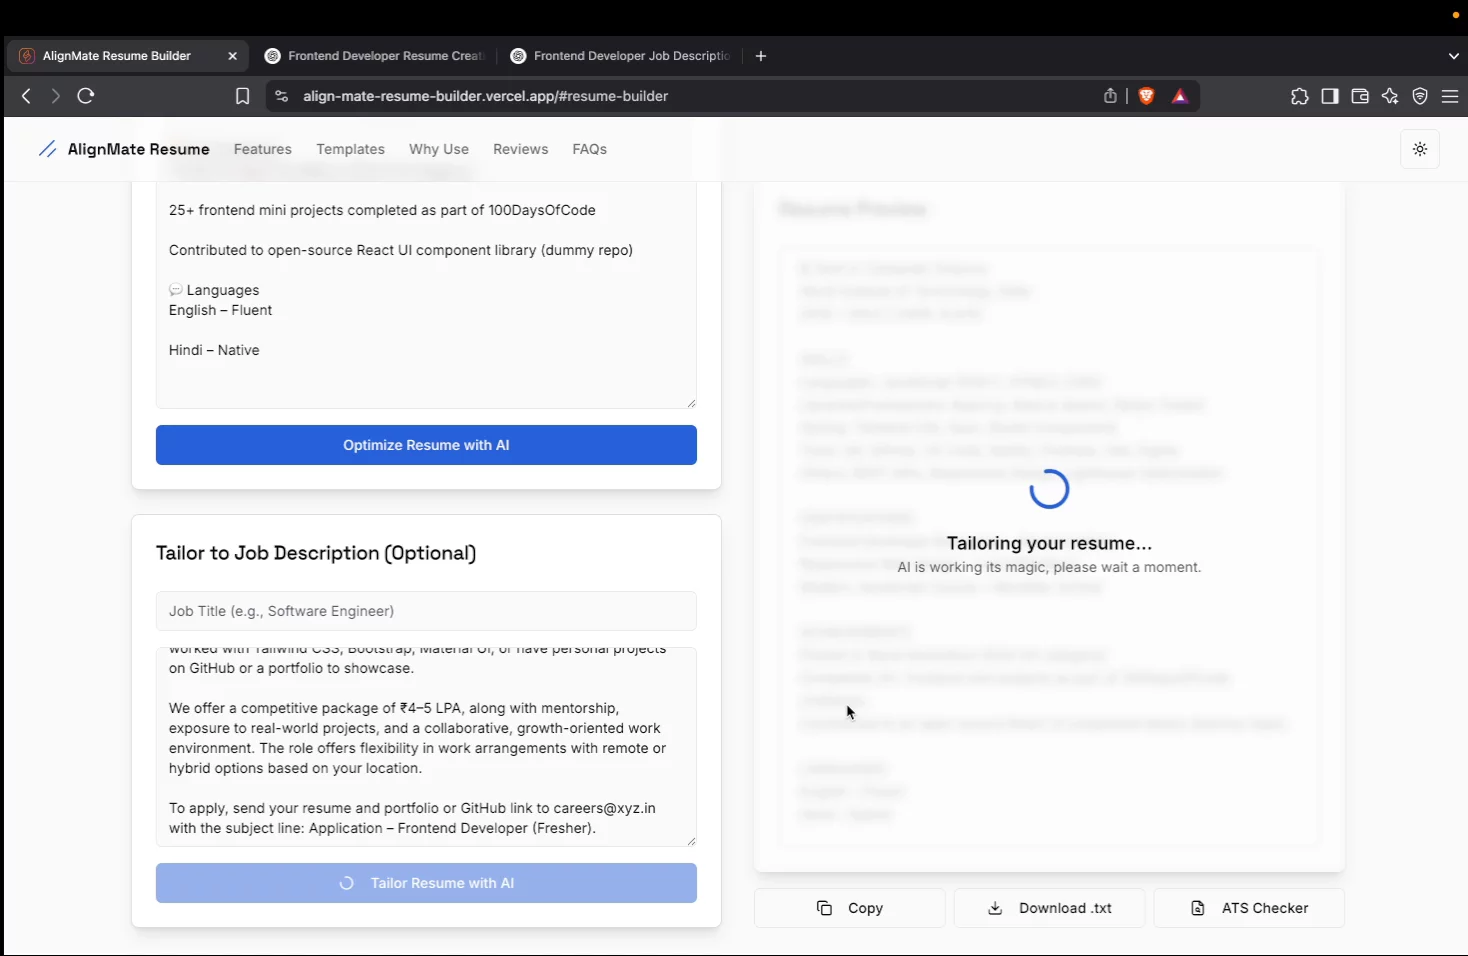Switch to Frontend Developer Resume Creation tab
This screenshot has width=1468, height=956.
(374, 56)
